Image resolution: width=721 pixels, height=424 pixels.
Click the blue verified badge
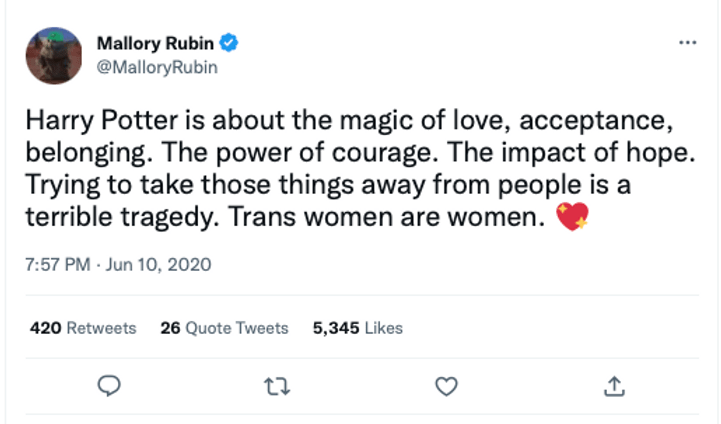[x=230, y=43]
